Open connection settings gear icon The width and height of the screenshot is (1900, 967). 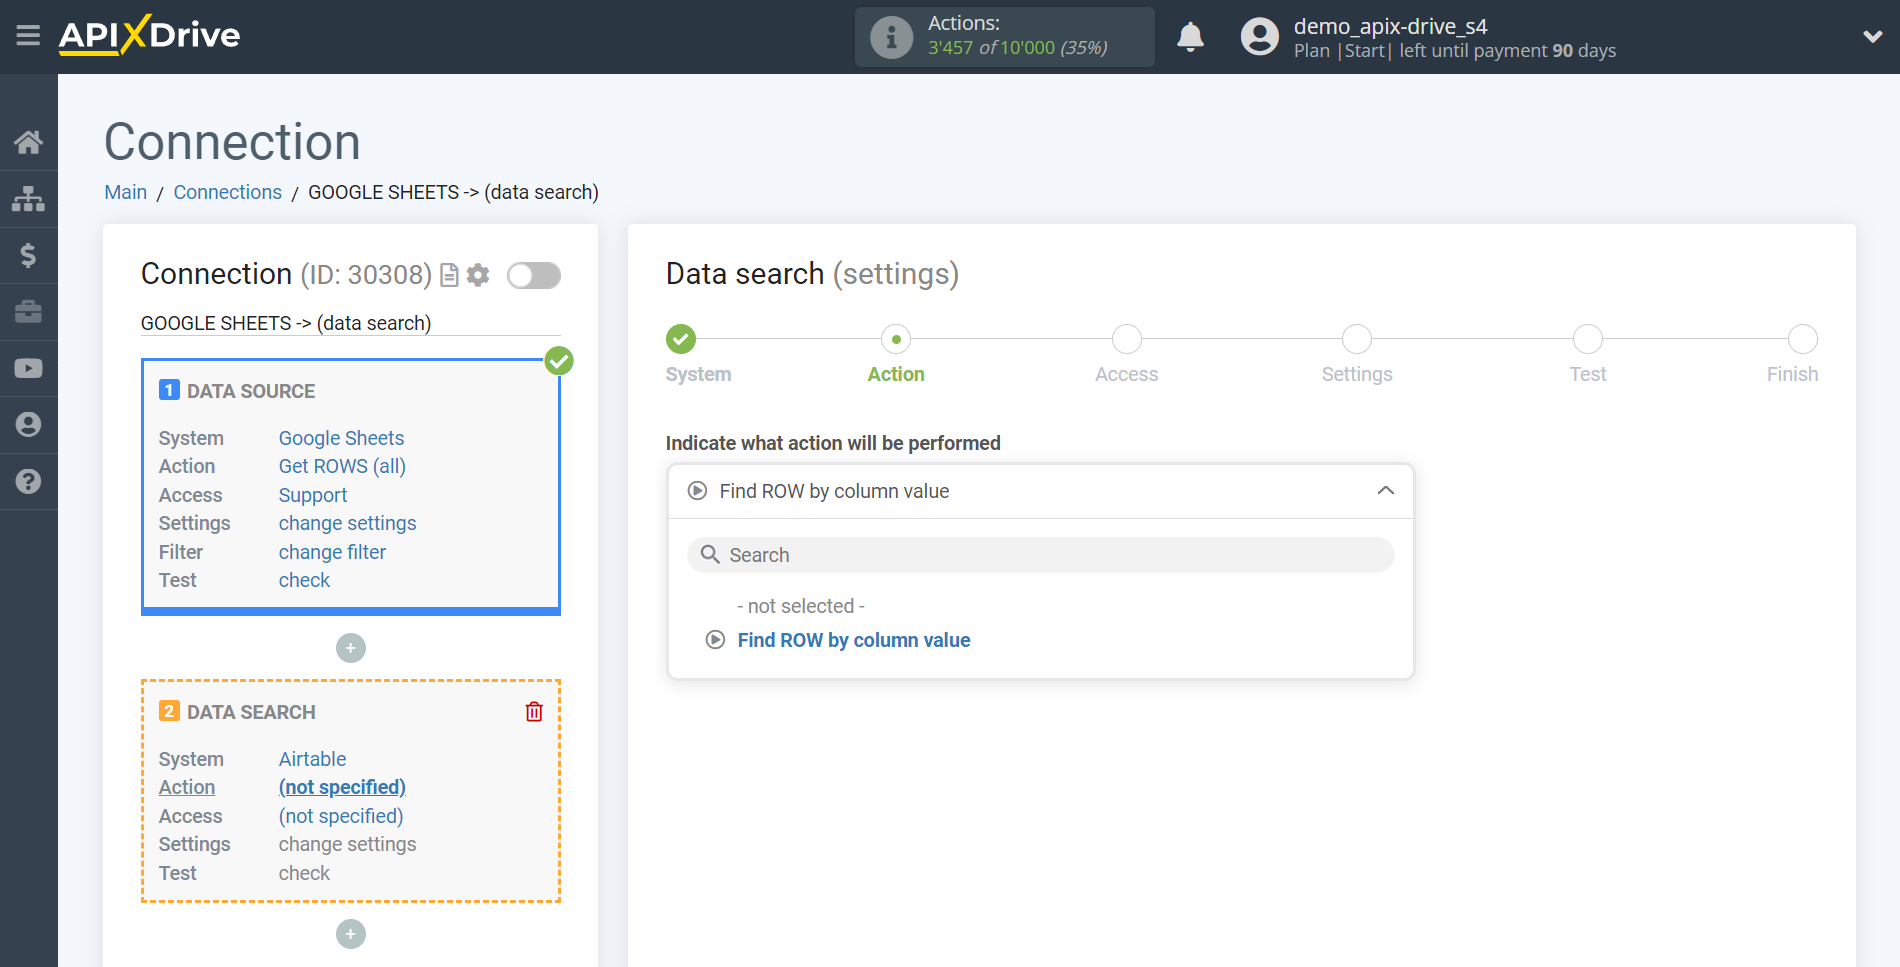[x=479, y=275]
